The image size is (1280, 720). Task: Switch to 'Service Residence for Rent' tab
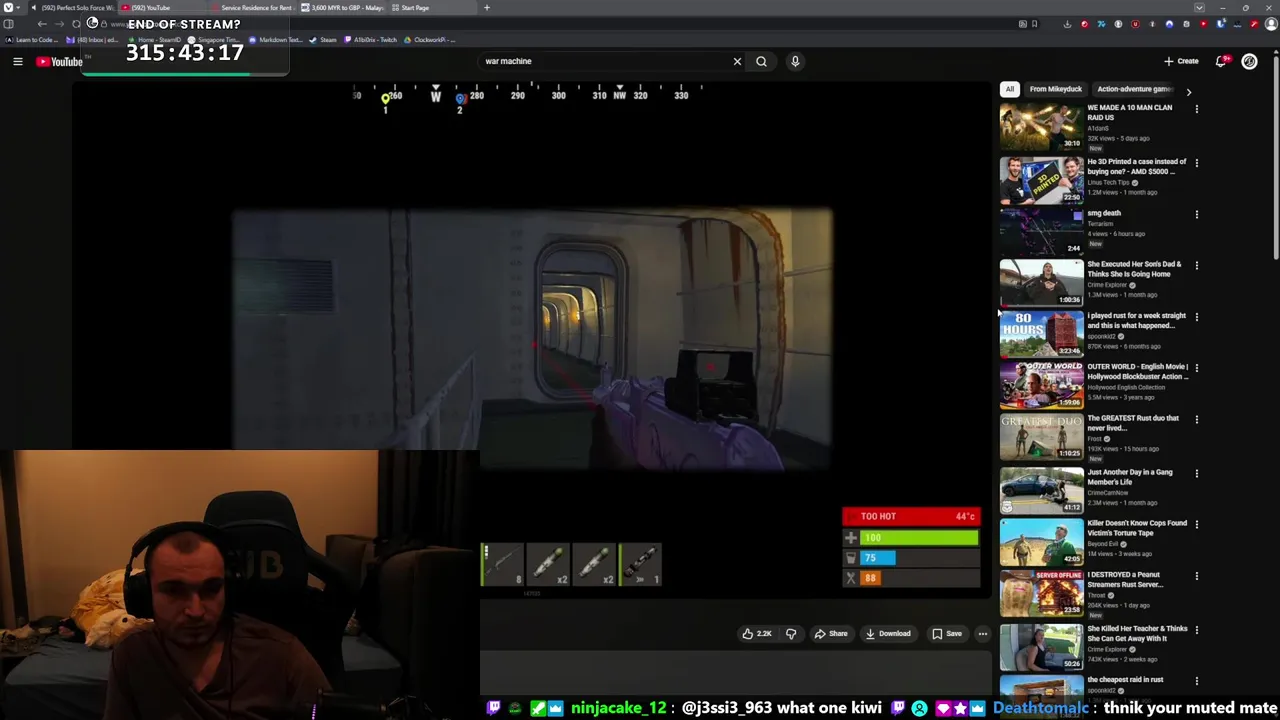pos(250,8)
